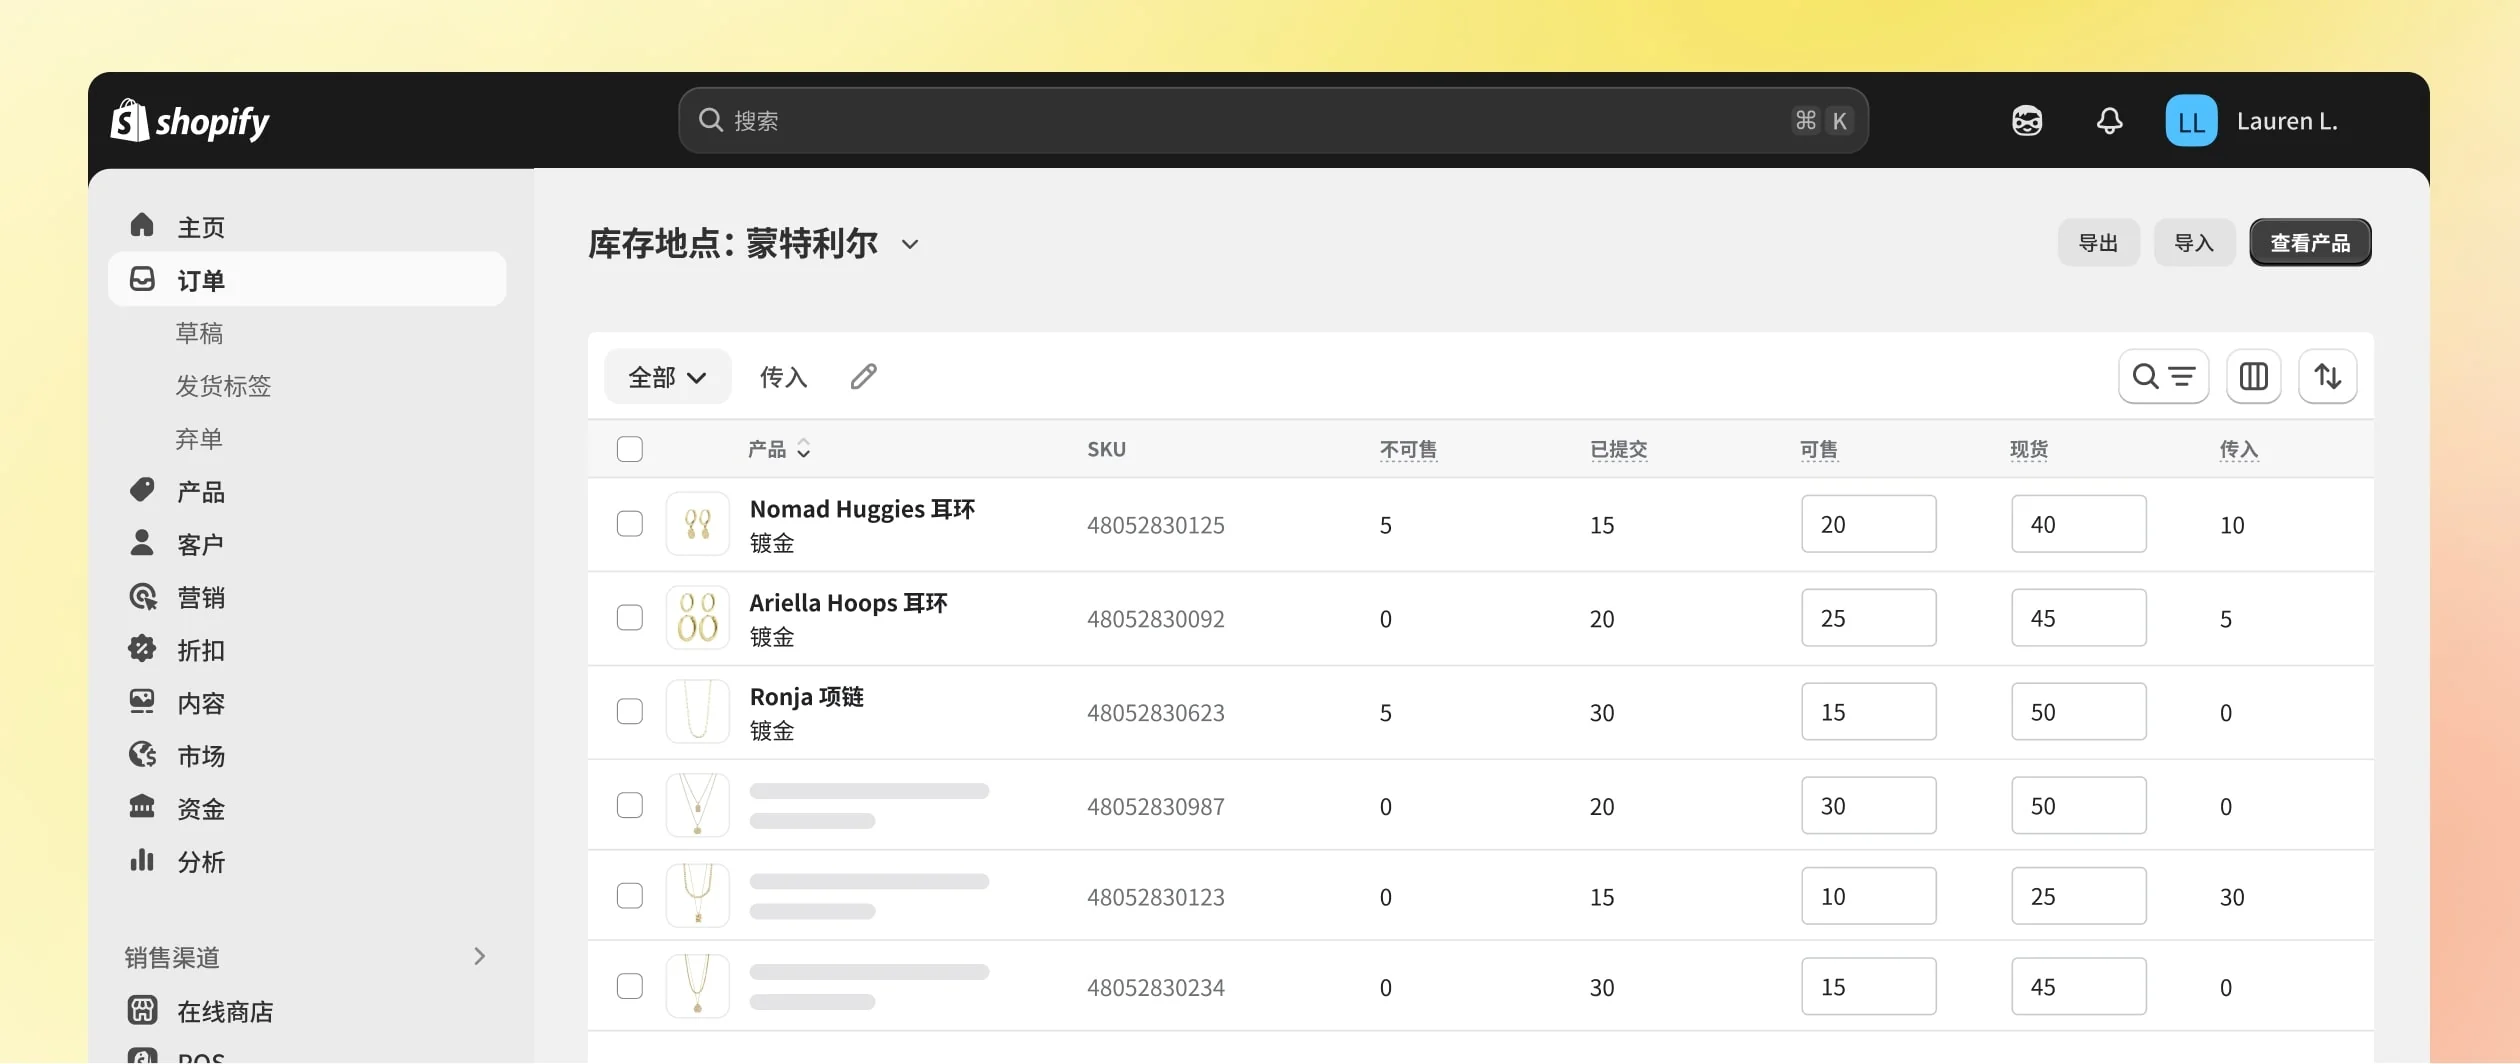Click the Lauren L. account name
Screen dimensions: 2520x1064
tap(2287, 121)
